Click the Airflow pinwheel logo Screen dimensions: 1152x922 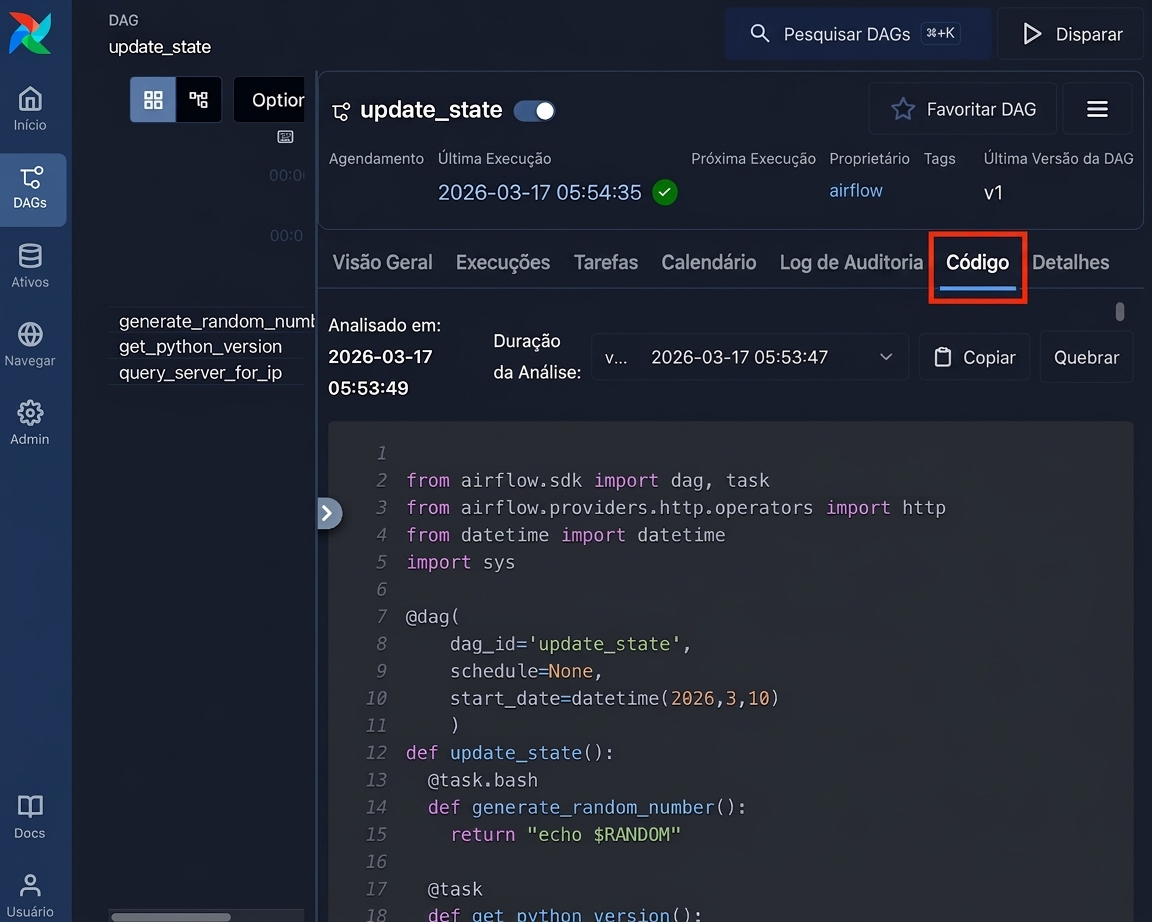pos(30,34)
